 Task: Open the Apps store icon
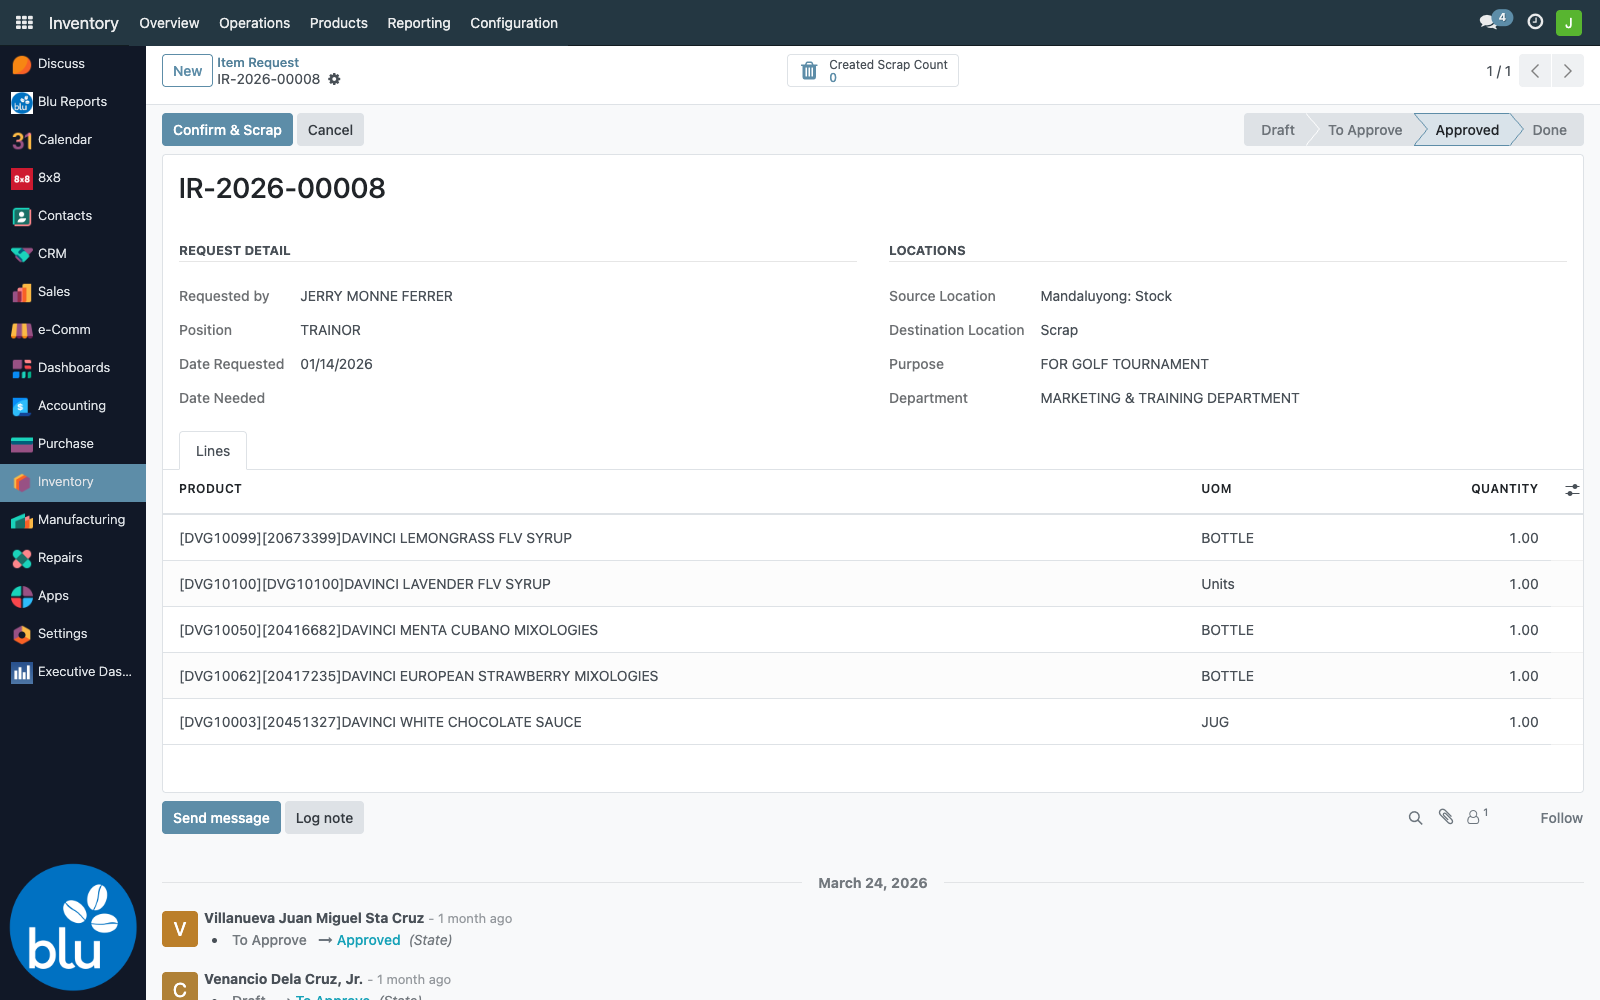[x=22, y=596]
